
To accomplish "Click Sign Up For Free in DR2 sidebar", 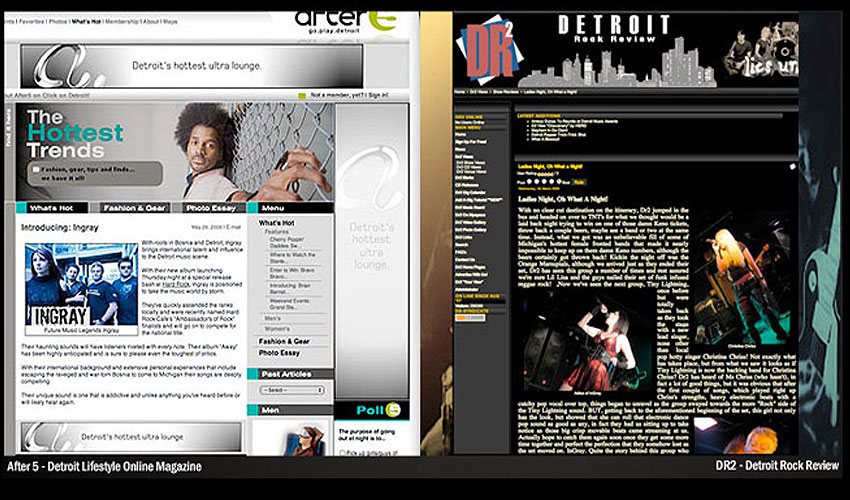I will point(471,142).
